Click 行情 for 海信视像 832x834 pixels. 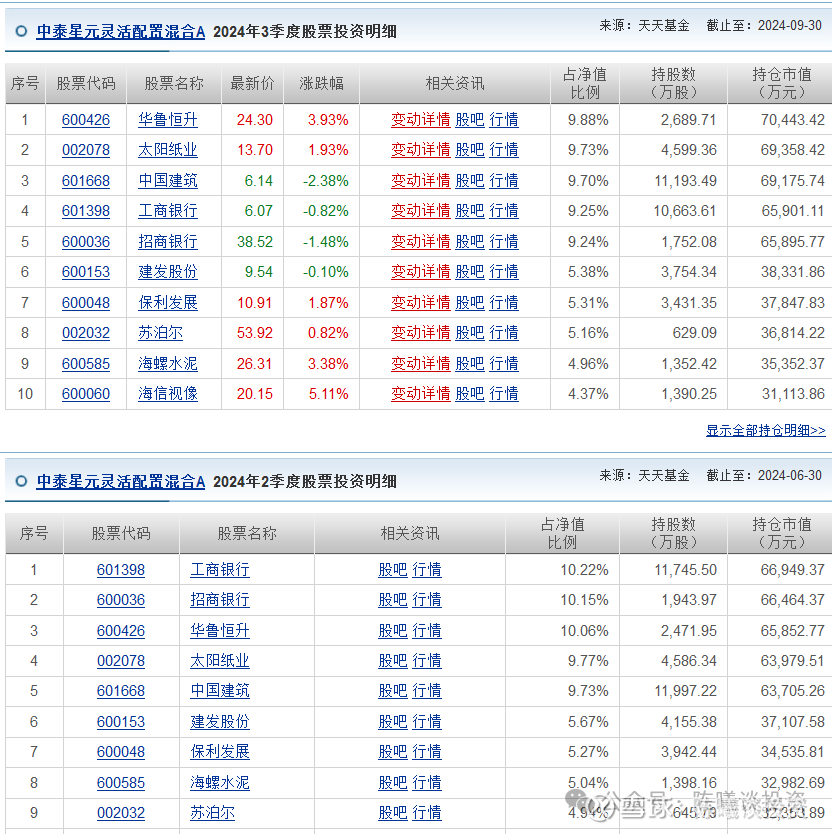504,394
